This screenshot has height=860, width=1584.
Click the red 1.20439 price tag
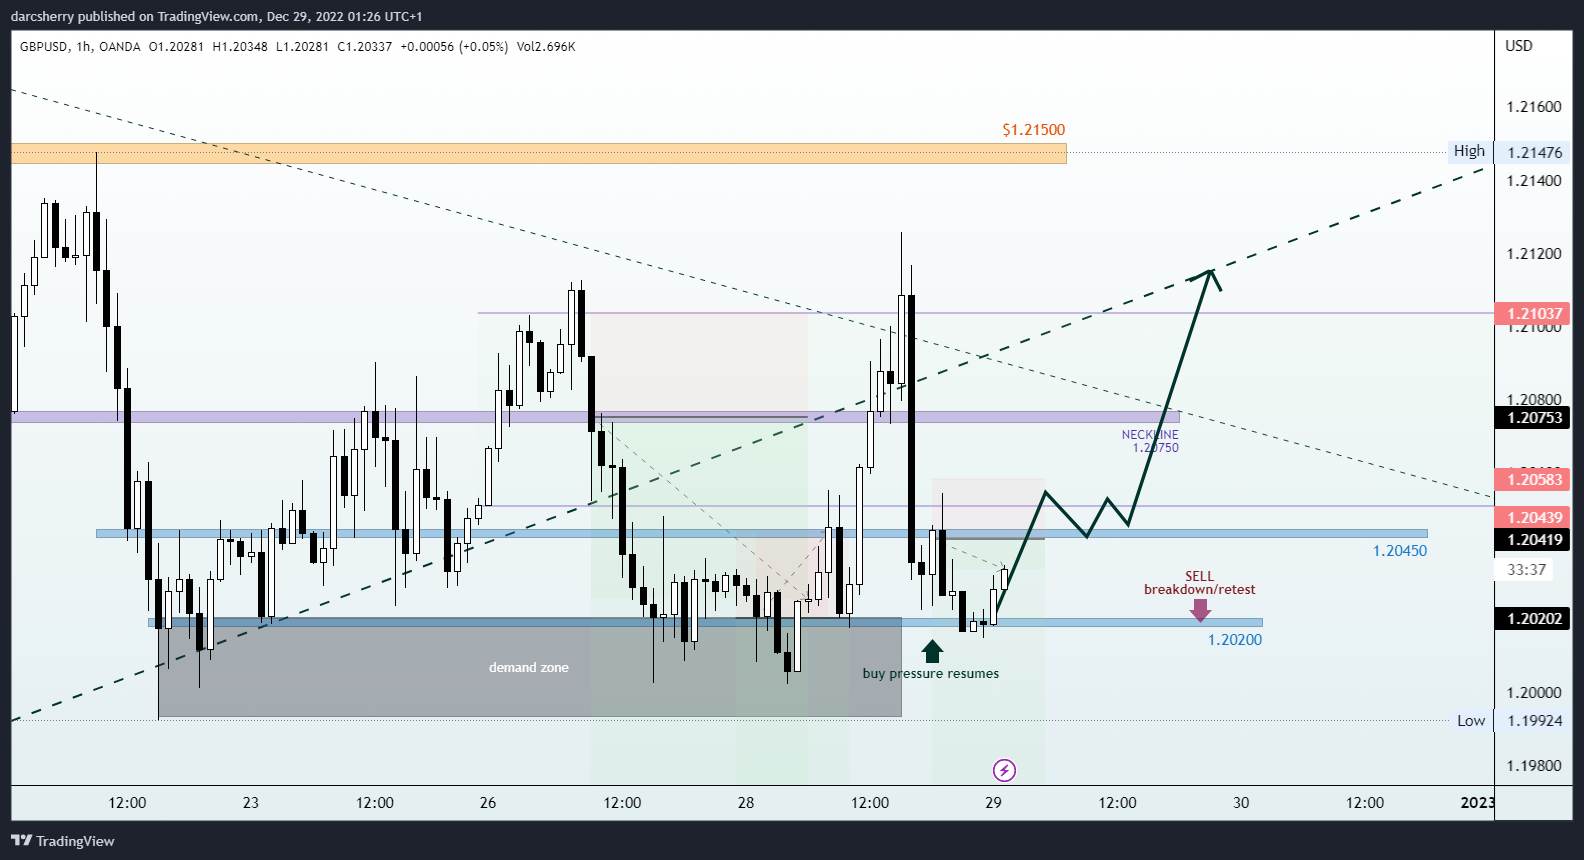click(1533, 517)
